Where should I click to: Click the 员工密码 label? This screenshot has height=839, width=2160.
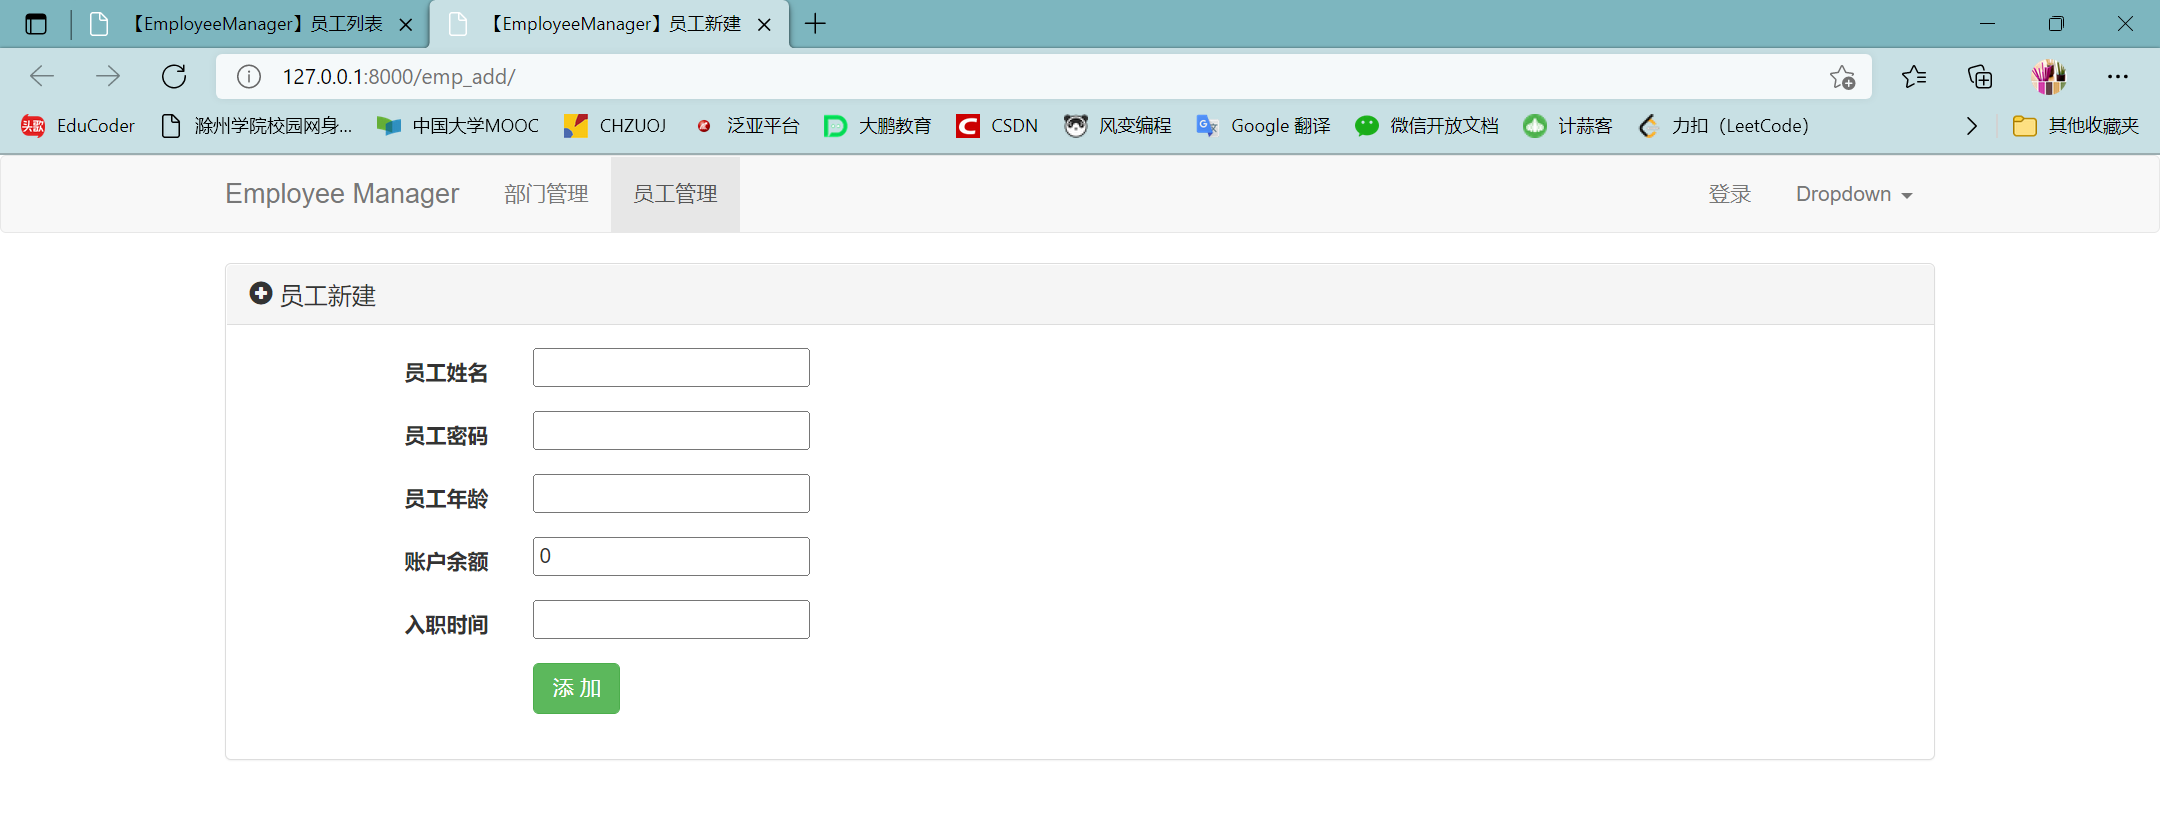[x=446, y=436]
